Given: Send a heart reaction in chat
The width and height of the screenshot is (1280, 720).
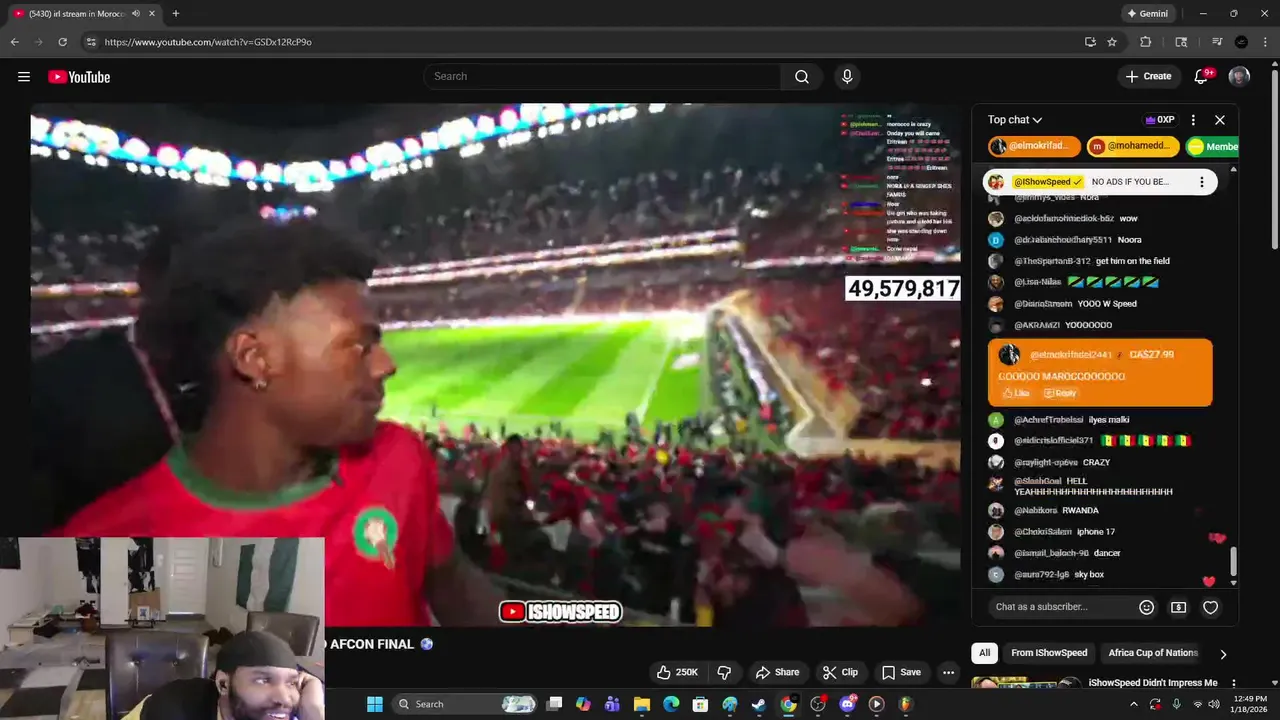Looking at the screenshot, I should pos(1210,607).
